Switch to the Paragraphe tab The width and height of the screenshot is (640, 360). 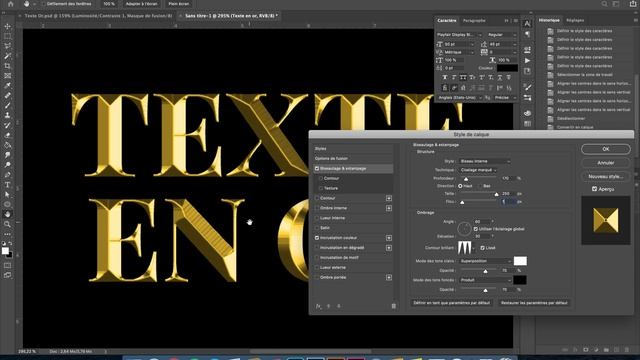474,20
